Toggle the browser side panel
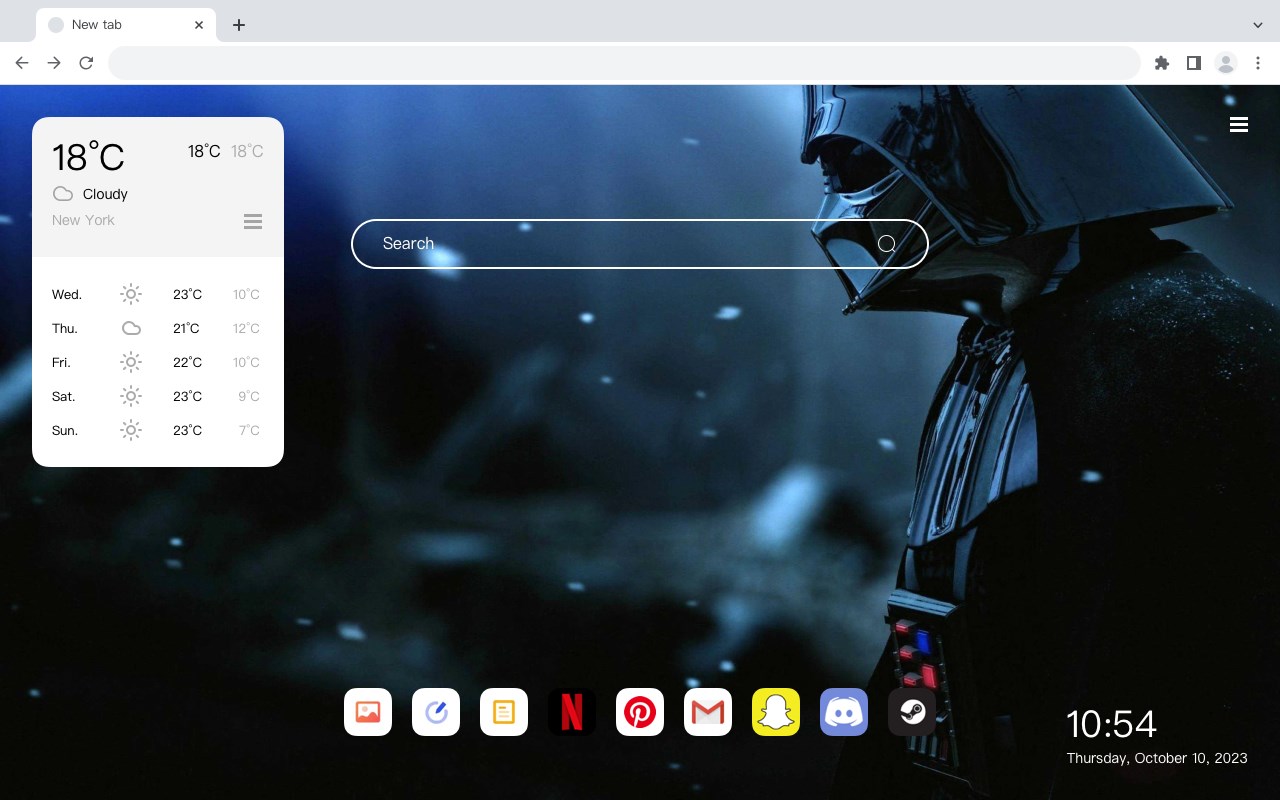This screenshot has height=800, width=1280. tap(1194, 63)
